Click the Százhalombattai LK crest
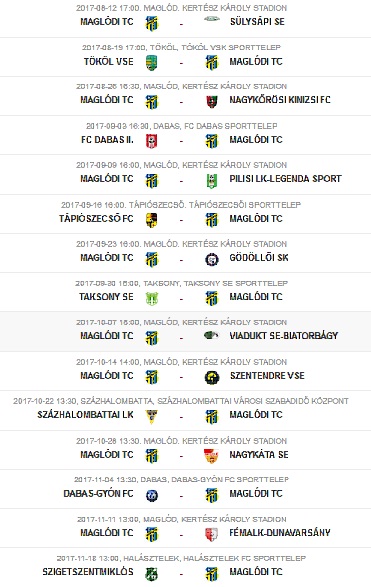This screenshot has height=587, width=371. pyautogui.click(x=152, y=416)
